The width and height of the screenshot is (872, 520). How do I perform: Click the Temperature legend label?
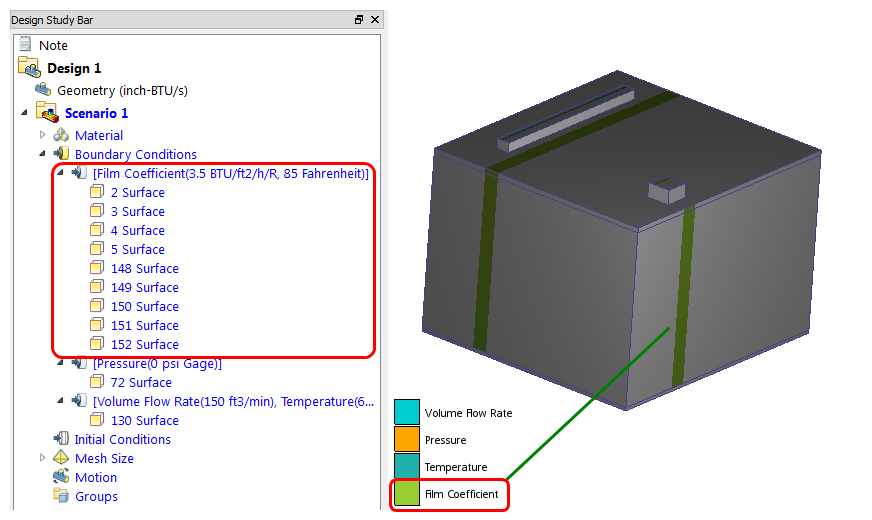456,467
